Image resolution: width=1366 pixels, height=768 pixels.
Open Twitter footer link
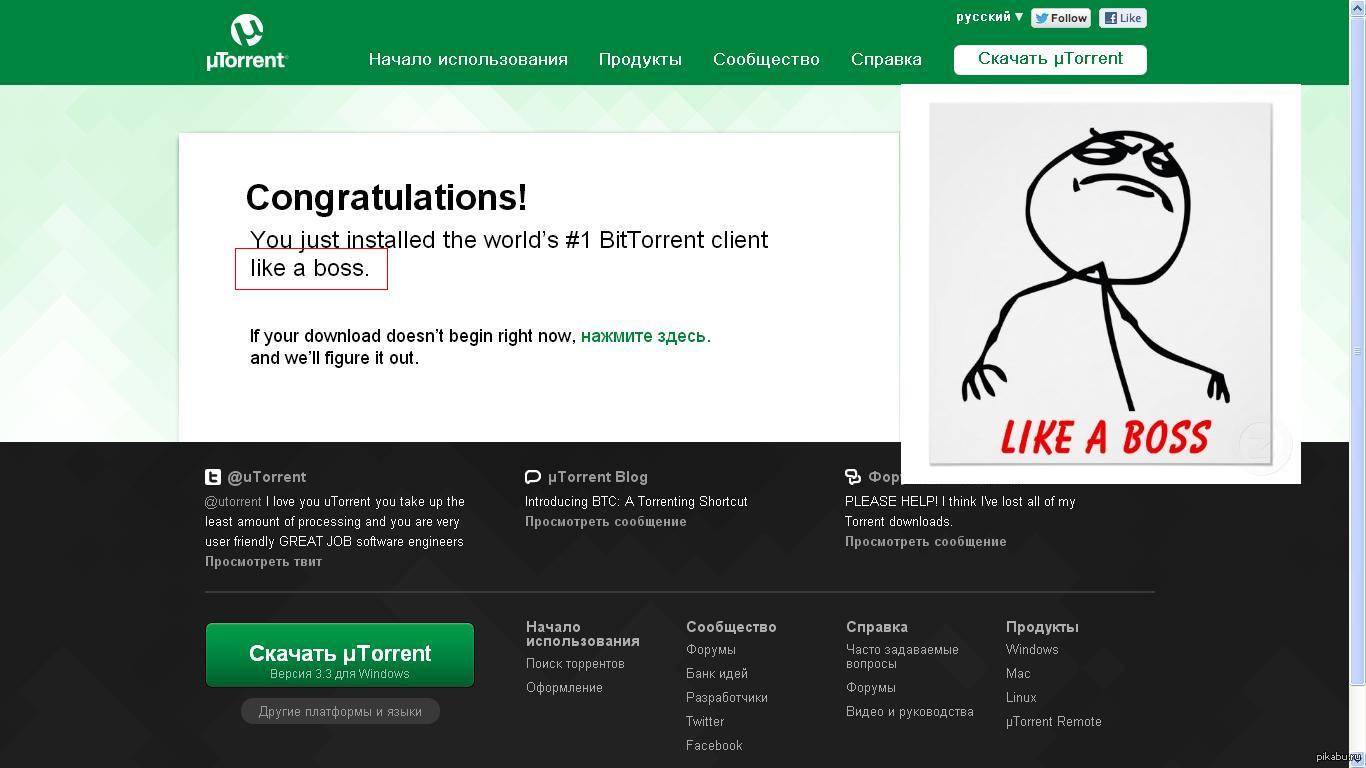pyautogui.click(x=705, y=722)
